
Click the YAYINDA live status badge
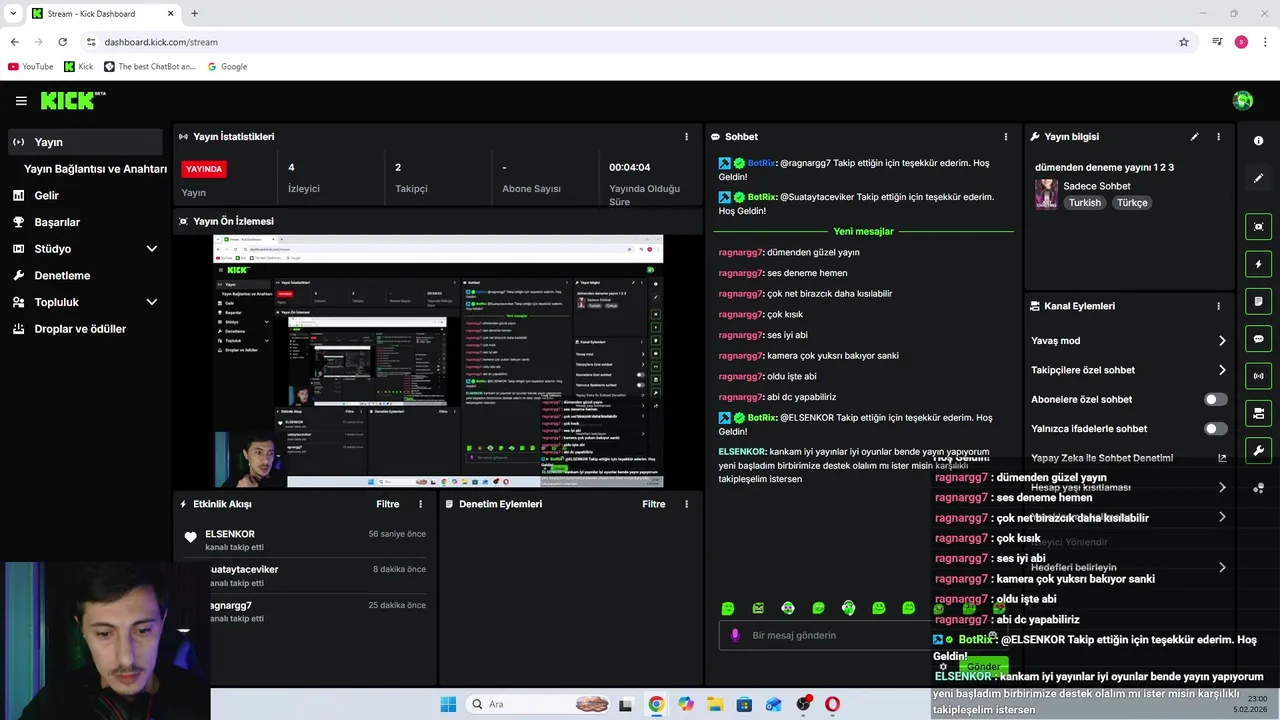[203, 169]
